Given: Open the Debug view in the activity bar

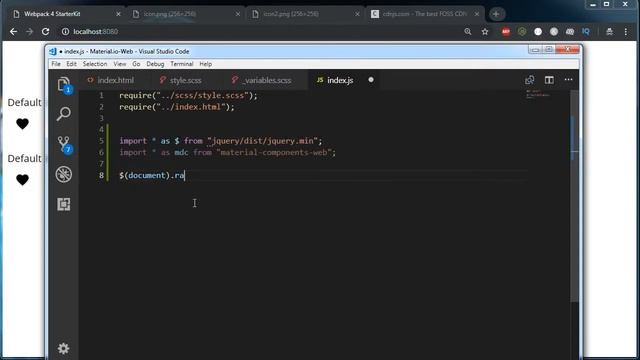Looking at the screenshot, I should click(64, 174).
